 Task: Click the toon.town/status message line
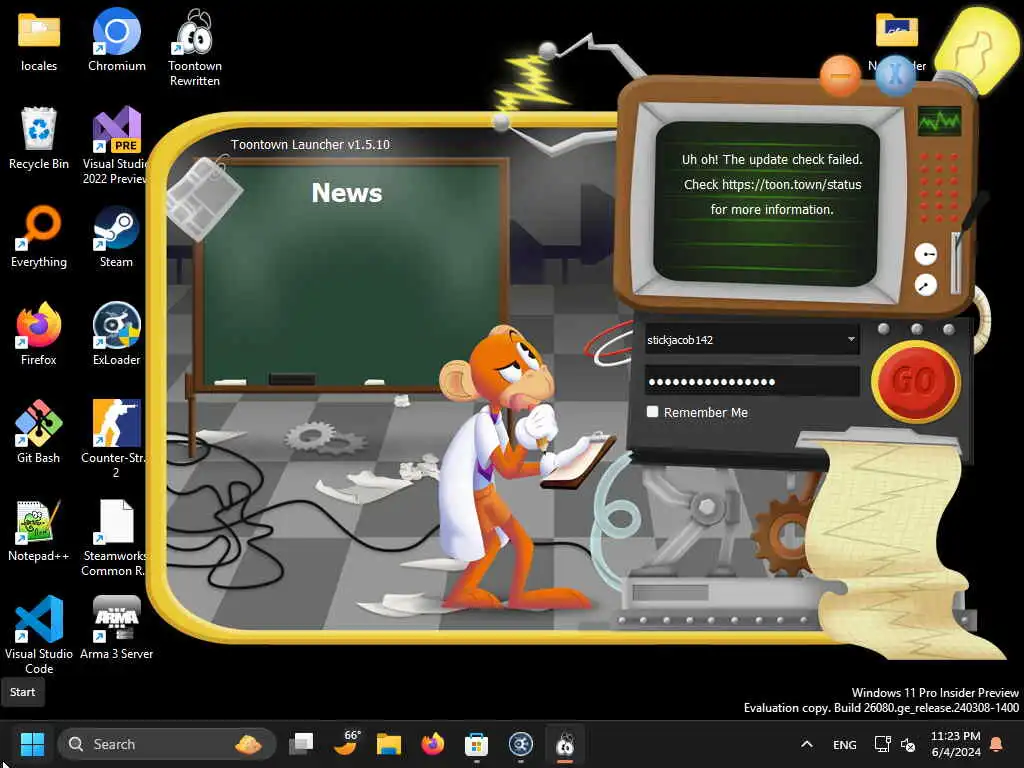(773, 184)
